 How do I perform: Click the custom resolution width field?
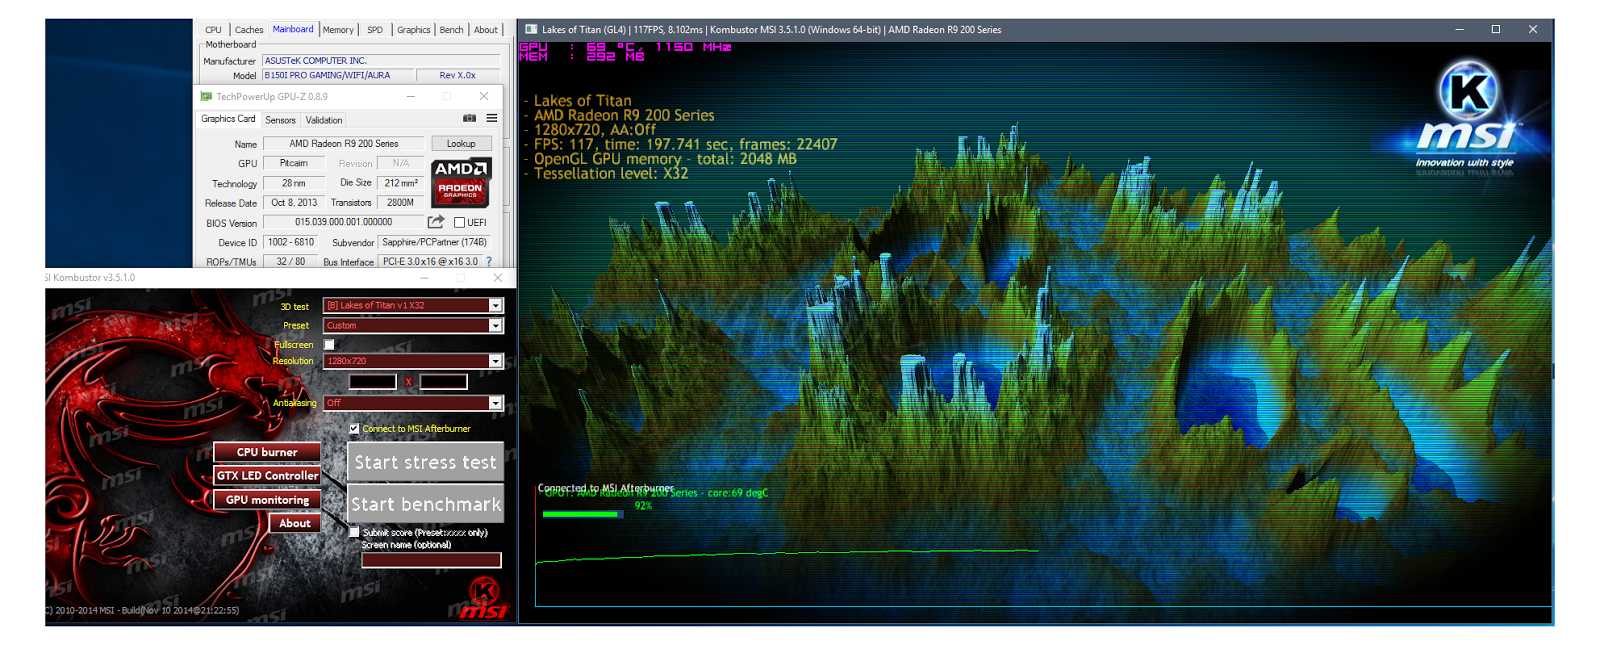tap(373, 381)
